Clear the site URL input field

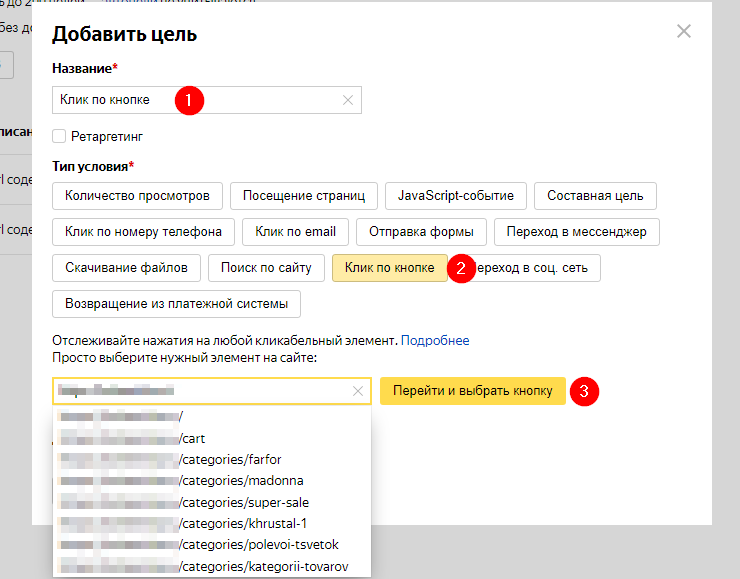pos(358,391)
